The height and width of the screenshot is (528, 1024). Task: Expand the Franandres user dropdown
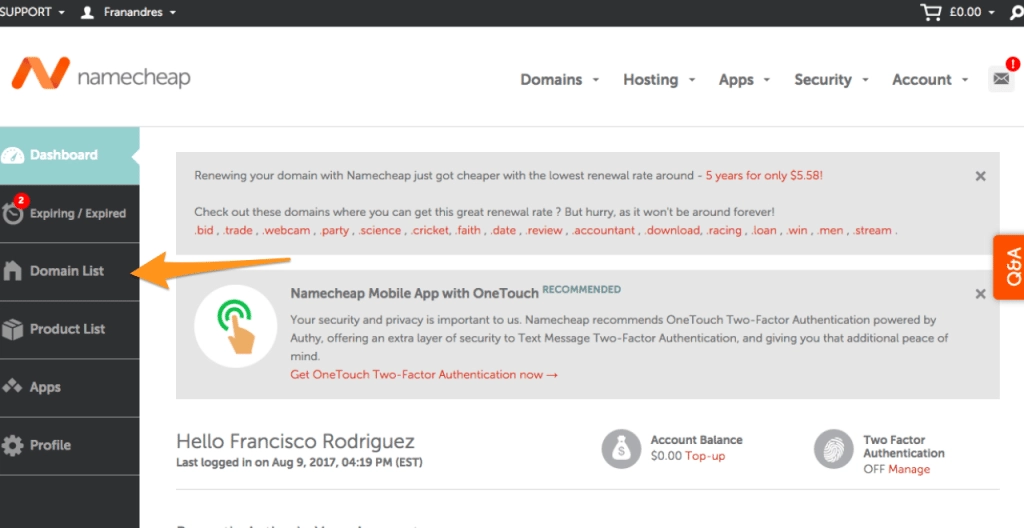point(140,12)
